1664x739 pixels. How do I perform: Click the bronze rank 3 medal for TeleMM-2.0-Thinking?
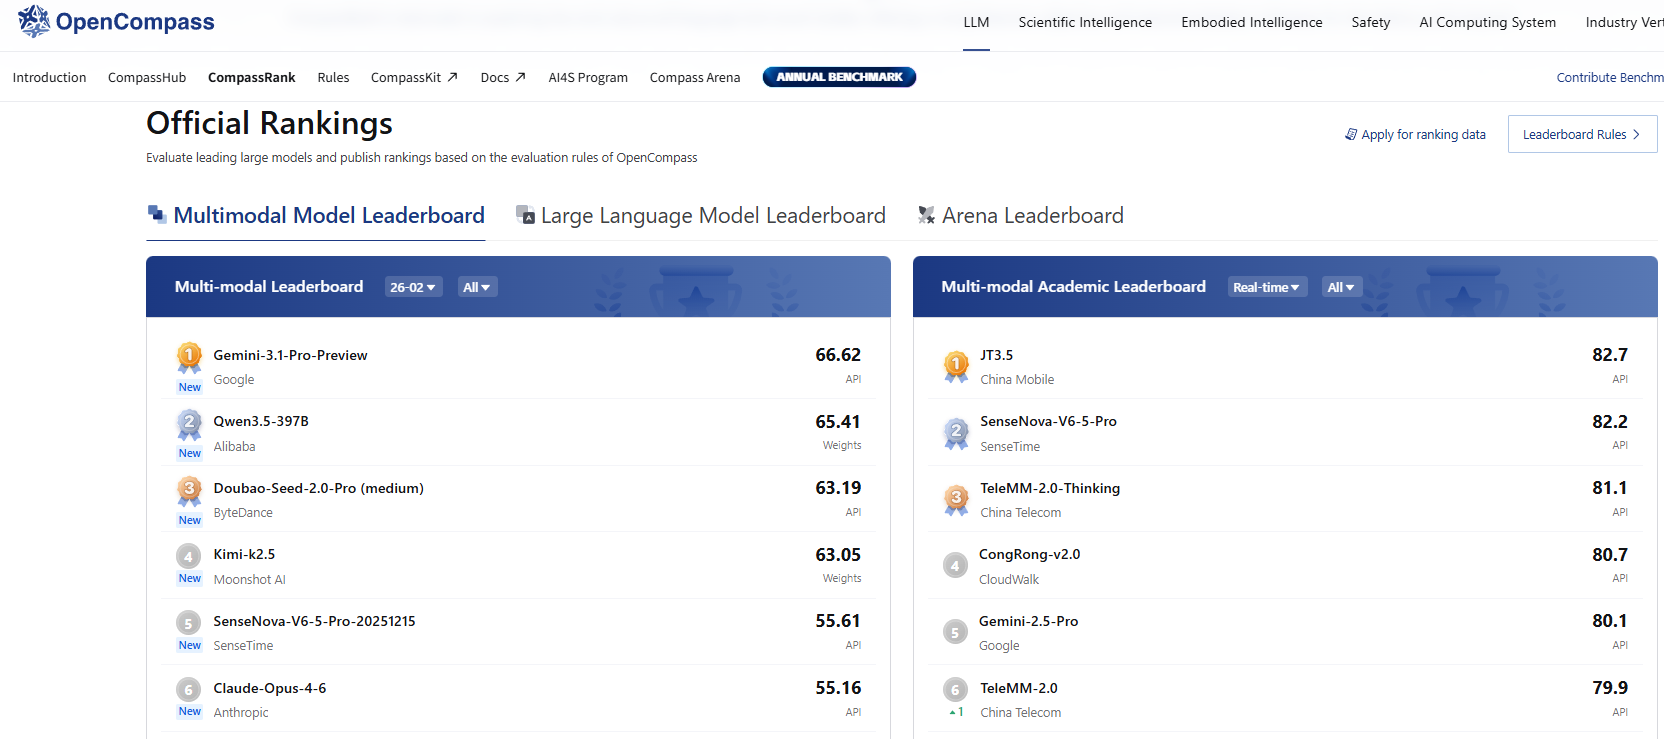click(x=956, y=500)
